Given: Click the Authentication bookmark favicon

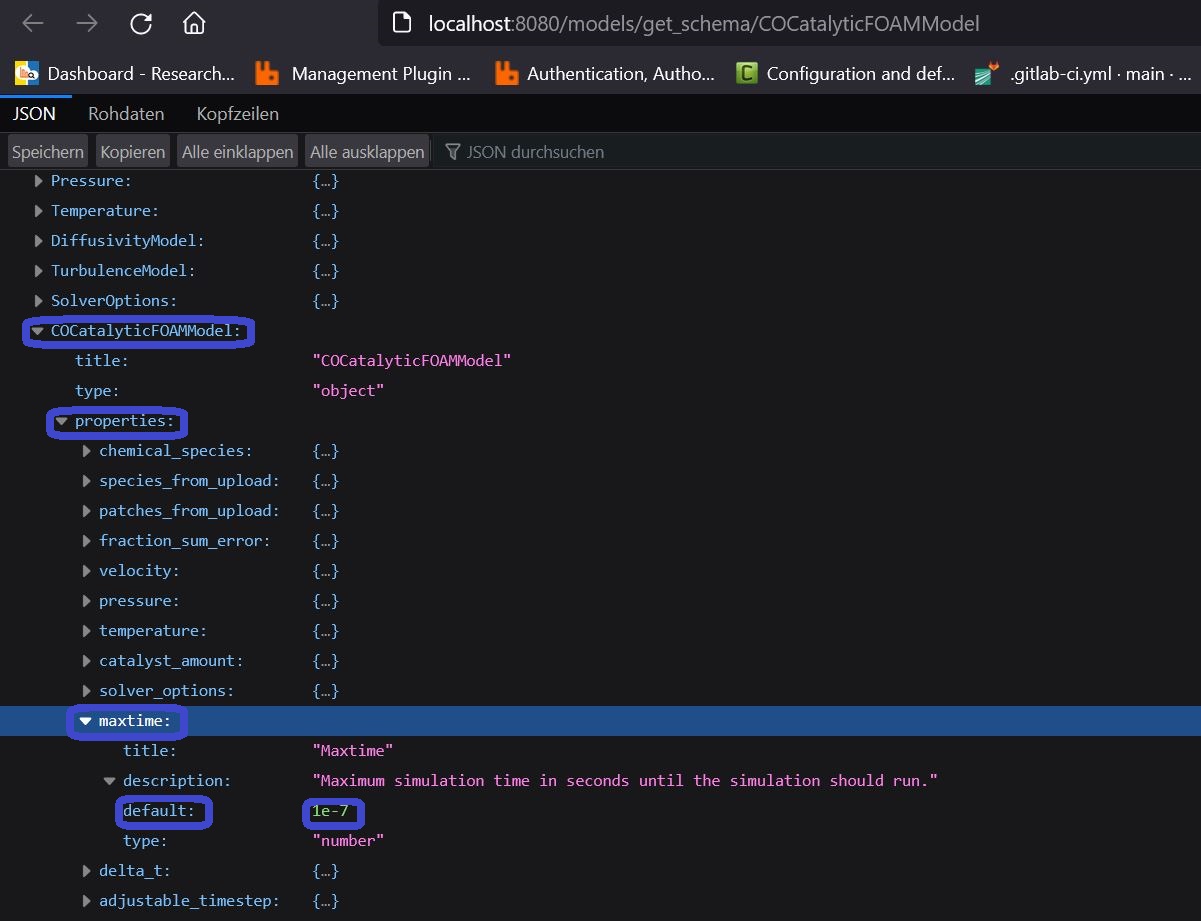Looking at the screenshot, I should 508,73.
